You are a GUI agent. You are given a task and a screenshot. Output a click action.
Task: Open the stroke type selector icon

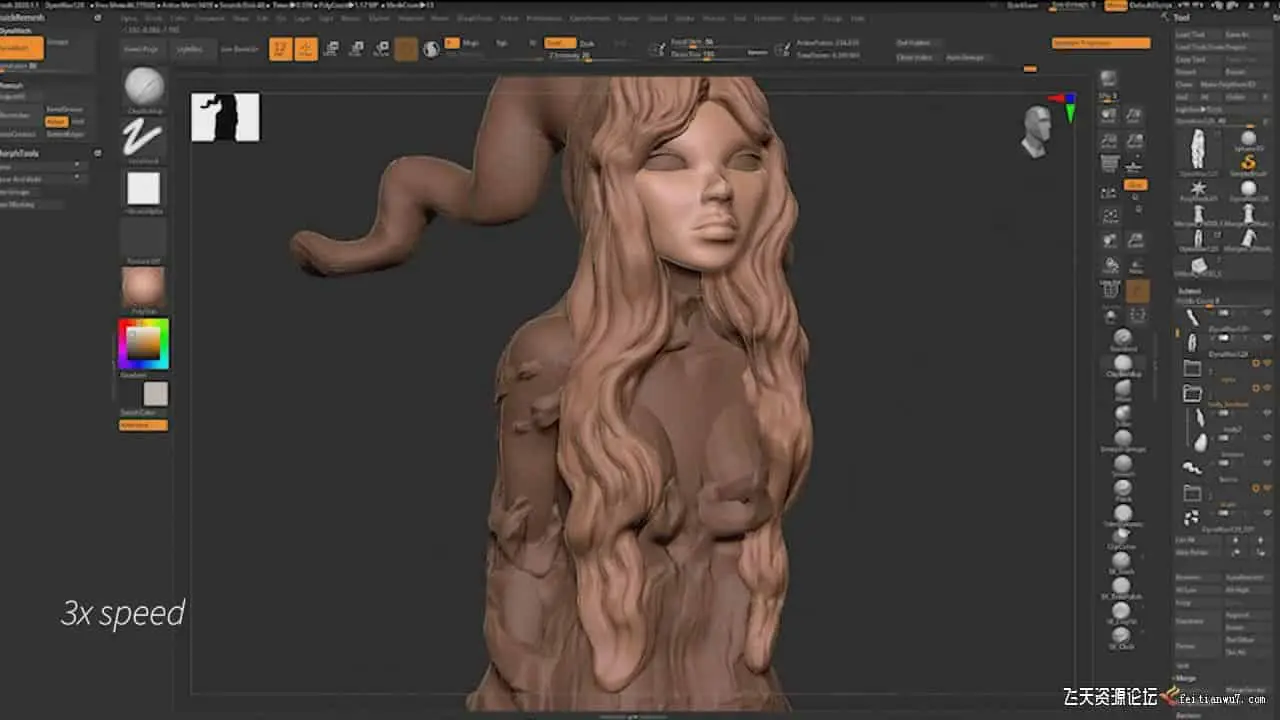(143, 138)
